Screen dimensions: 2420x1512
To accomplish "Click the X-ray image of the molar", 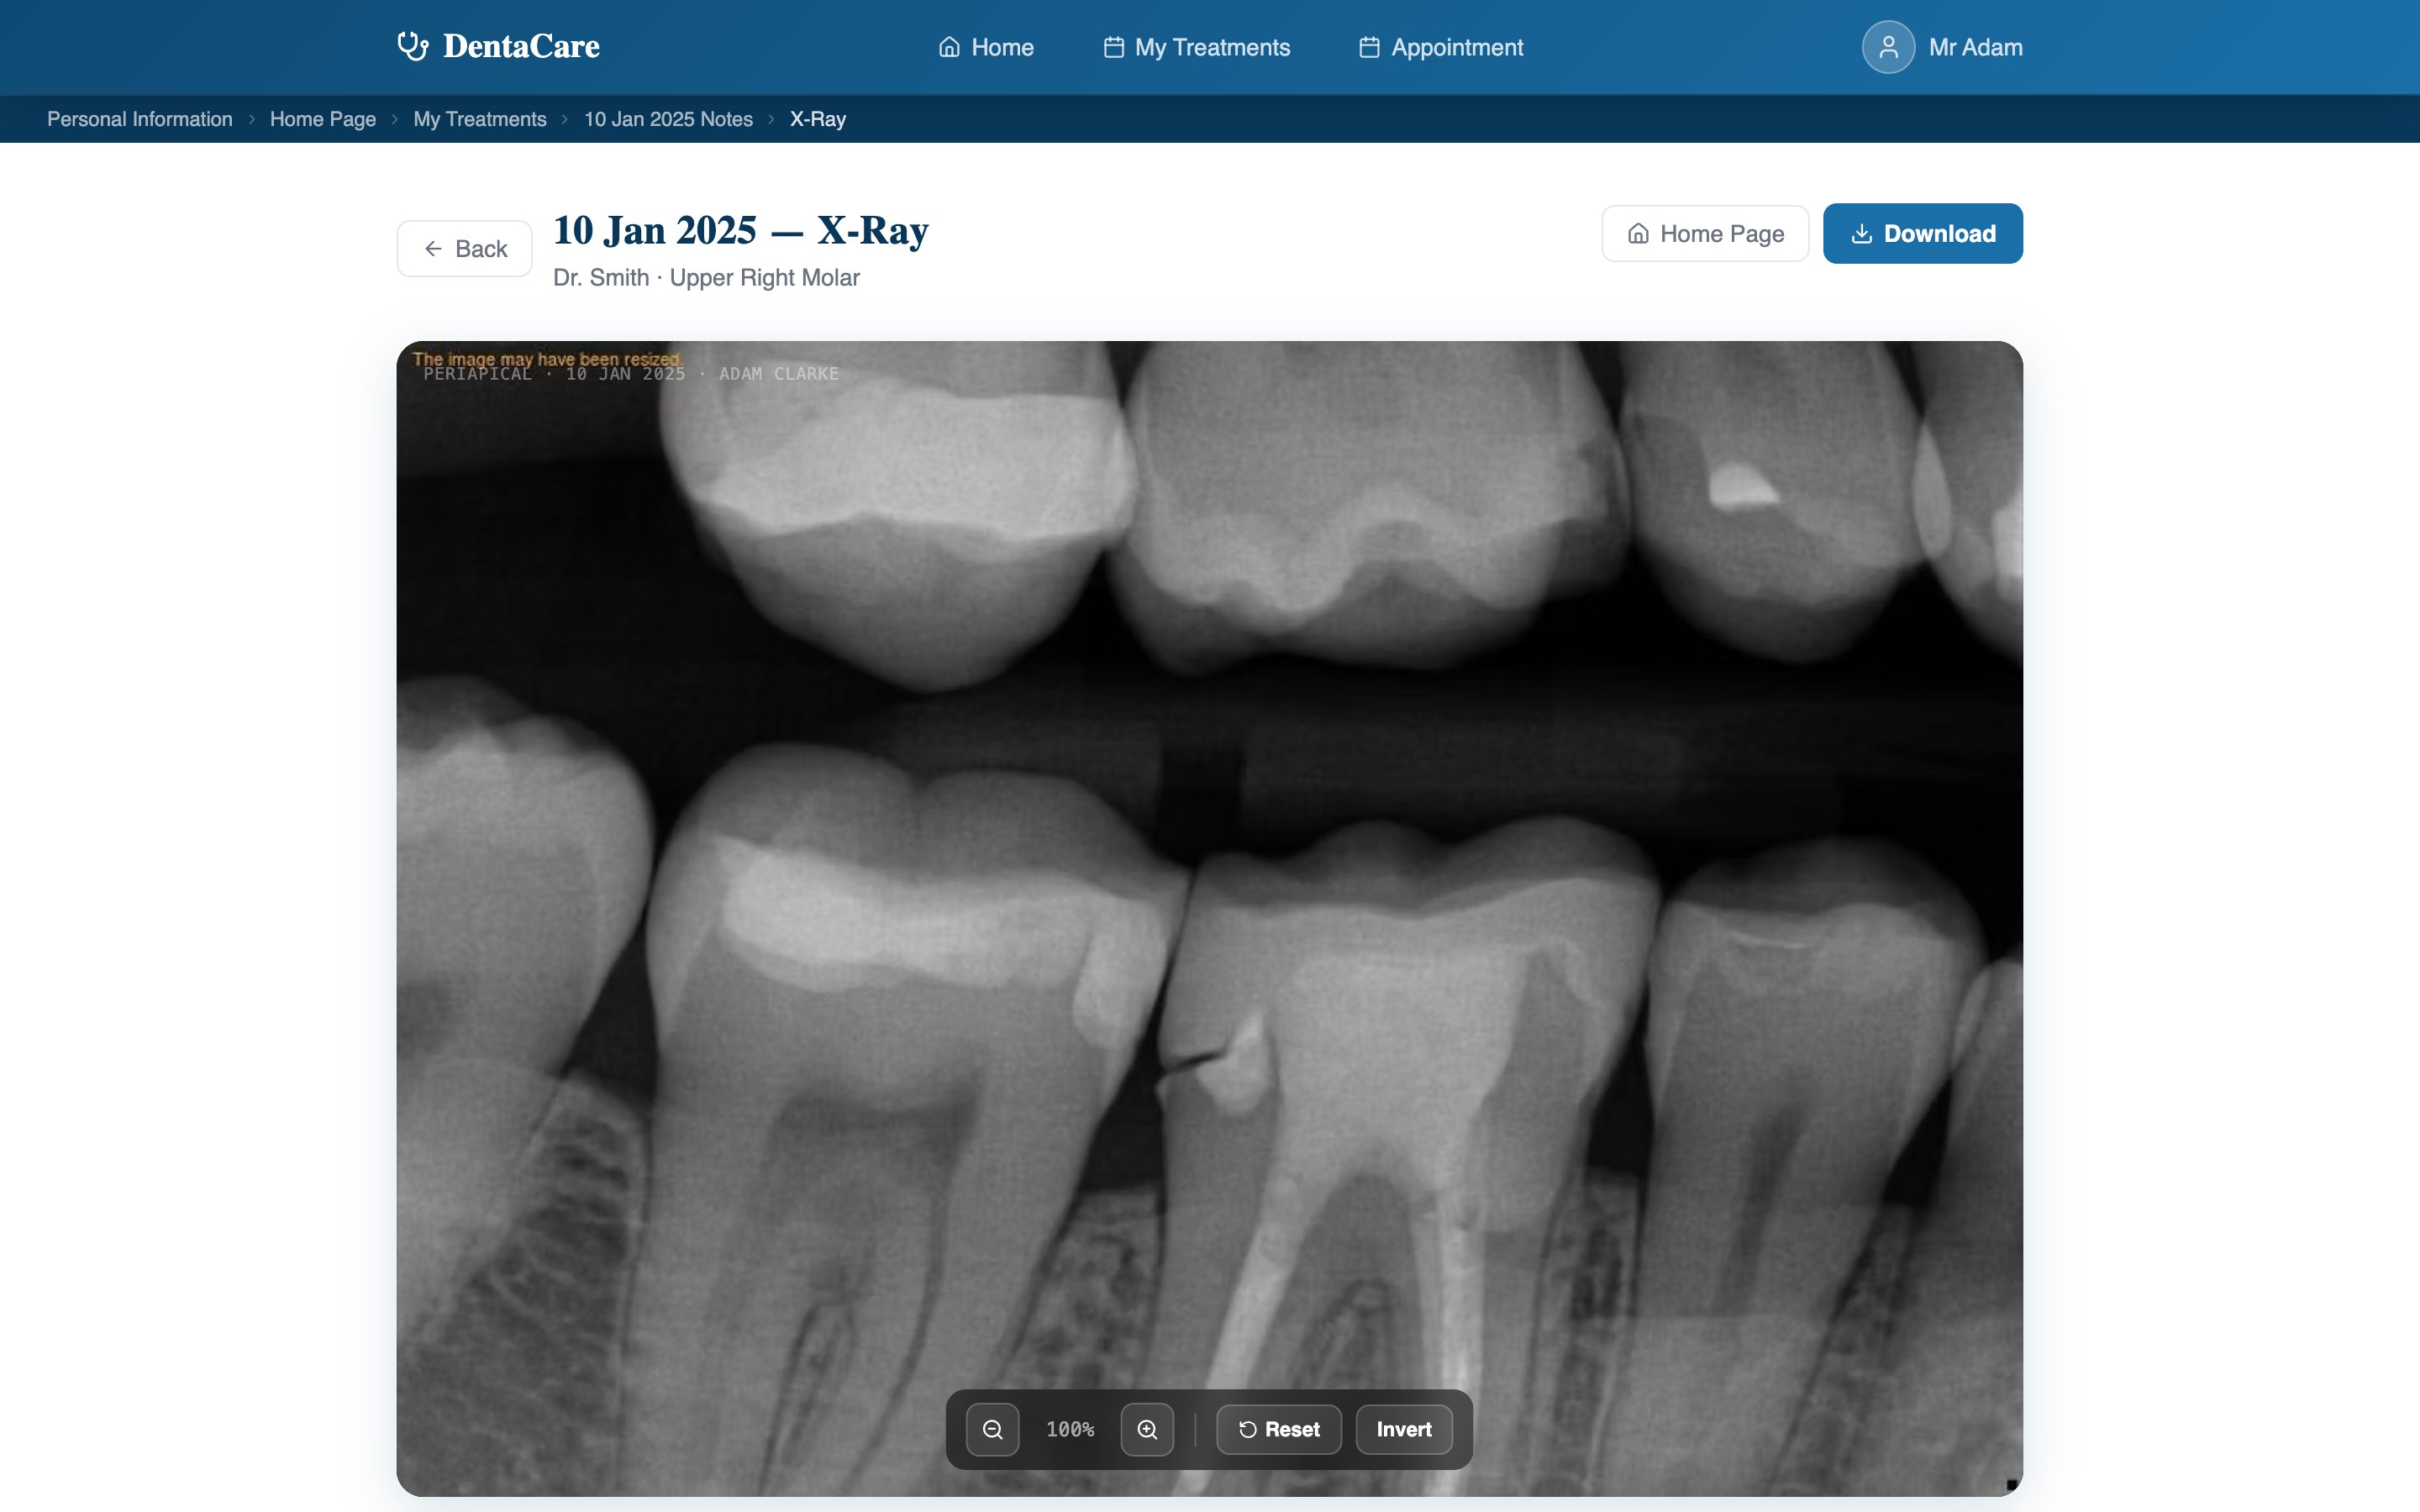I will tap(1210, 918).
